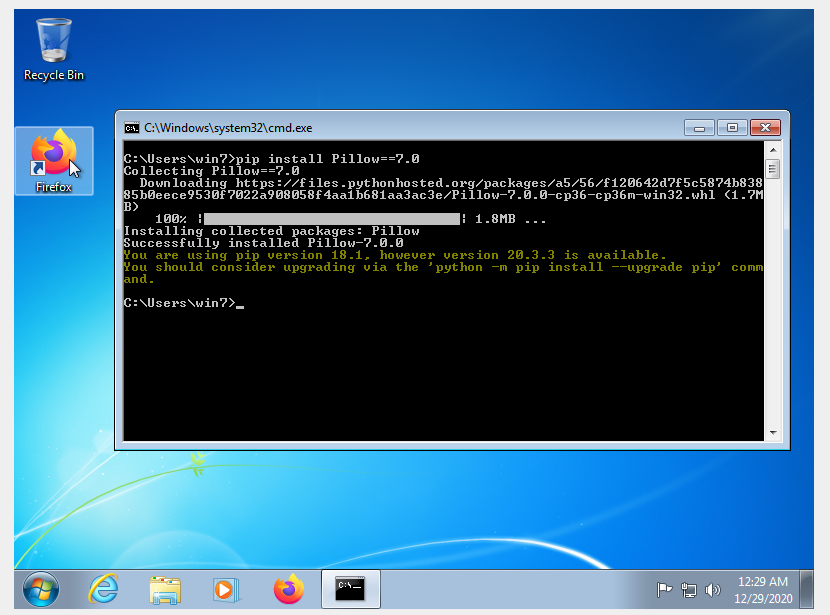Launch Windows Media Player from taskbar
The width and height of the screenshot is (830, 615).
click(227, 590)
